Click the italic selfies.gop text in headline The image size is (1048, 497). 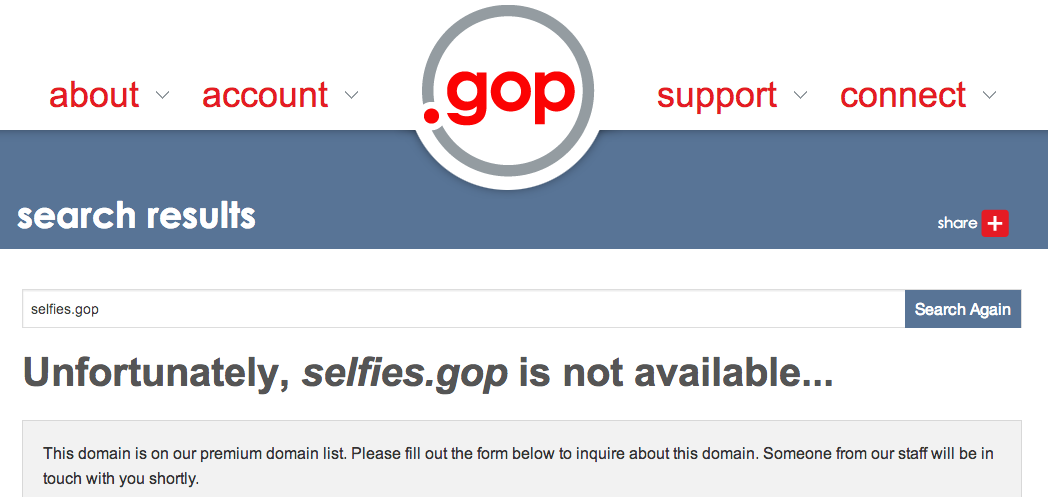tap(405, 374)
